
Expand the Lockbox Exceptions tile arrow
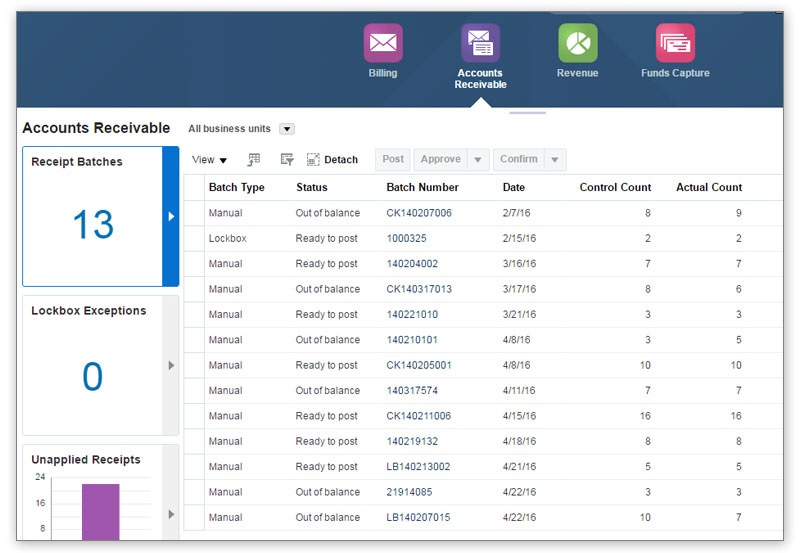pyautogui.click(x=171, y=366)
